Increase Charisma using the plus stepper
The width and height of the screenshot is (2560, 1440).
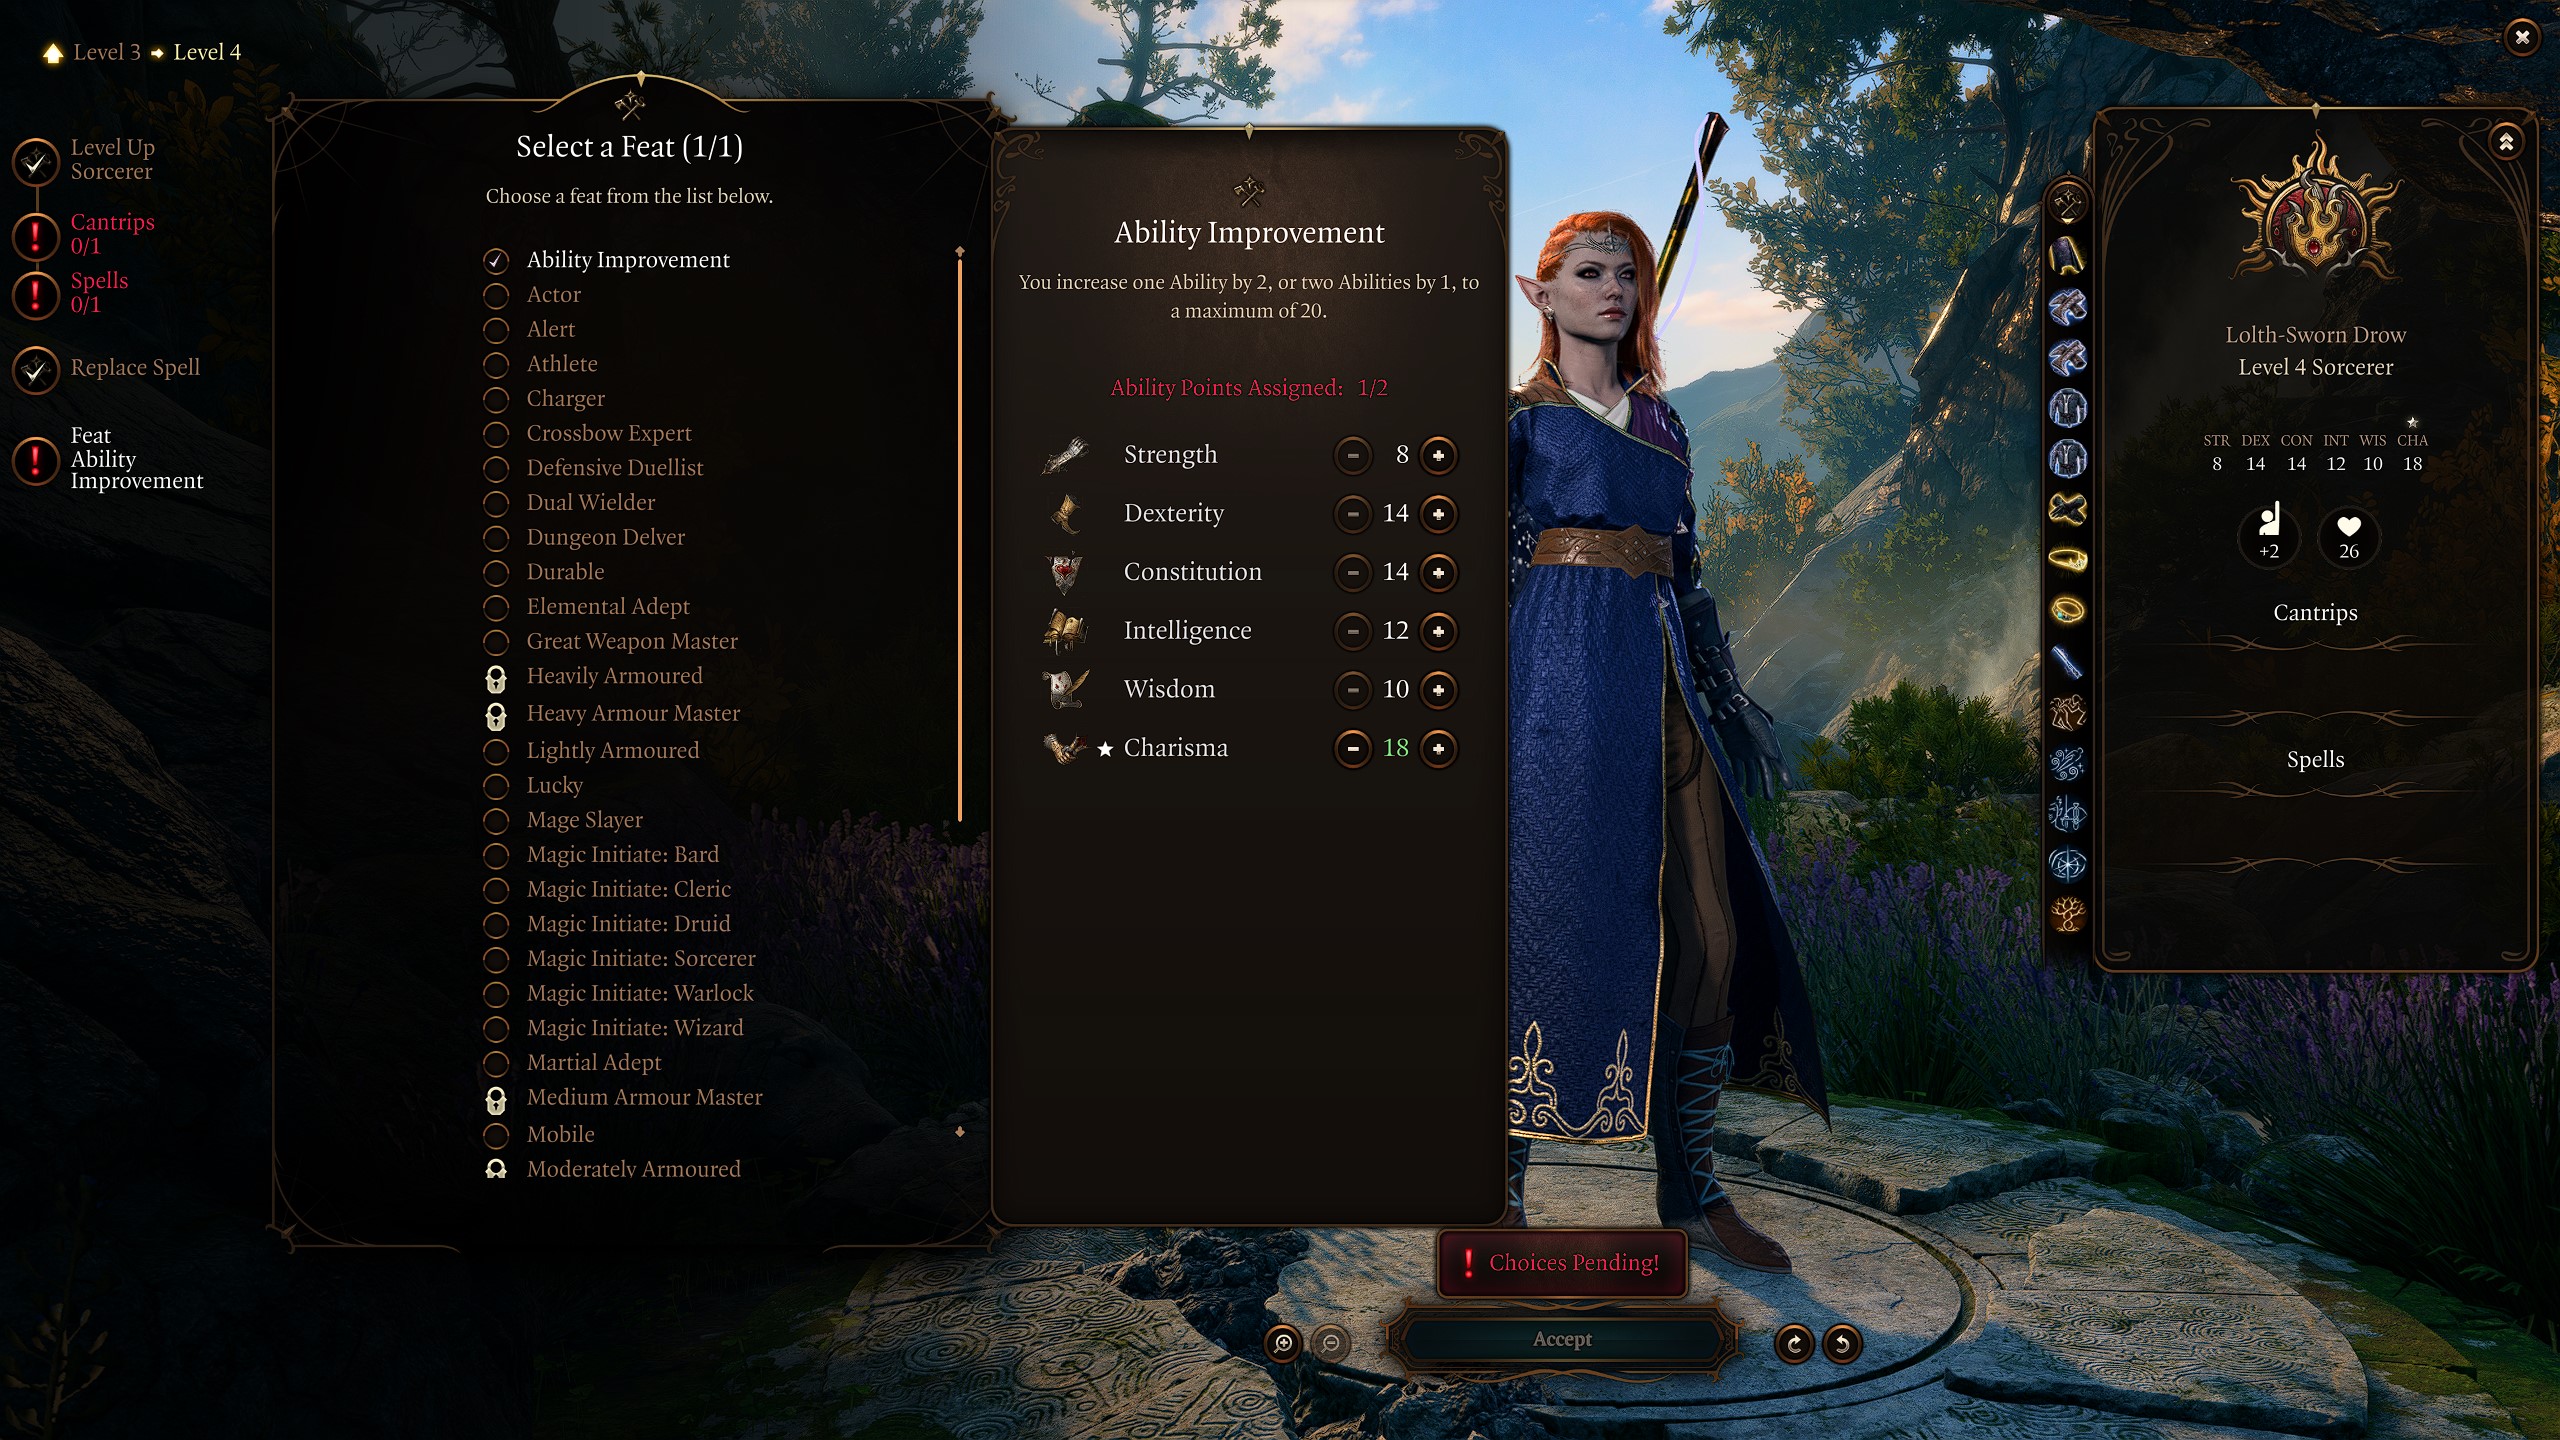click(x=1440, y=747)
